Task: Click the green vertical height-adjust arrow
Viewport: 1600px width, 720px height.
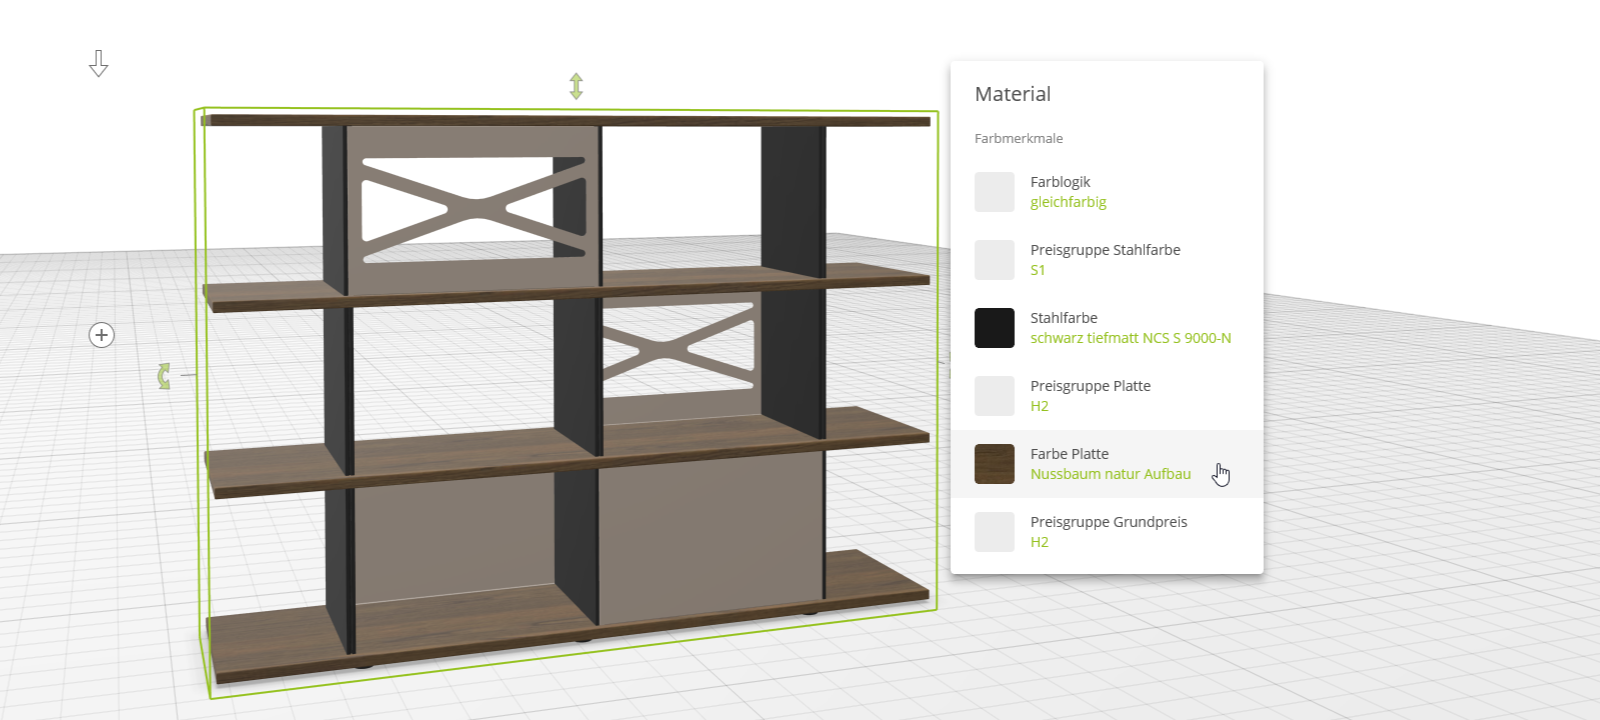Action: coord(576,86)
